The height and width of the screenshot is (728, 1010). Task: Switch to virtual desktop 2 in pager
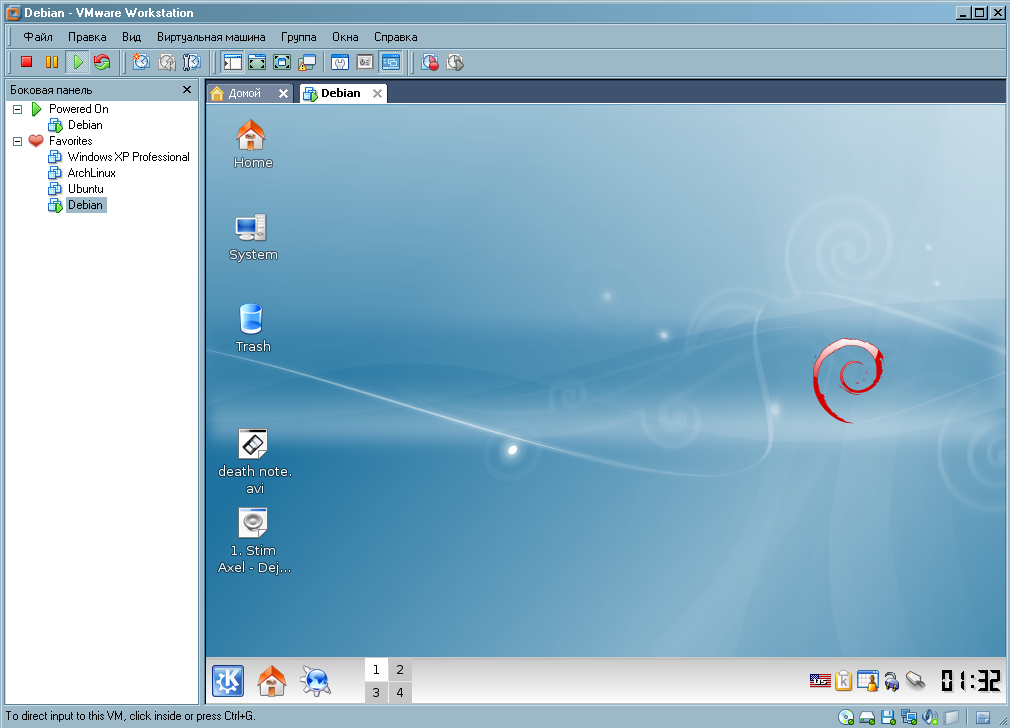click(400, 670)
